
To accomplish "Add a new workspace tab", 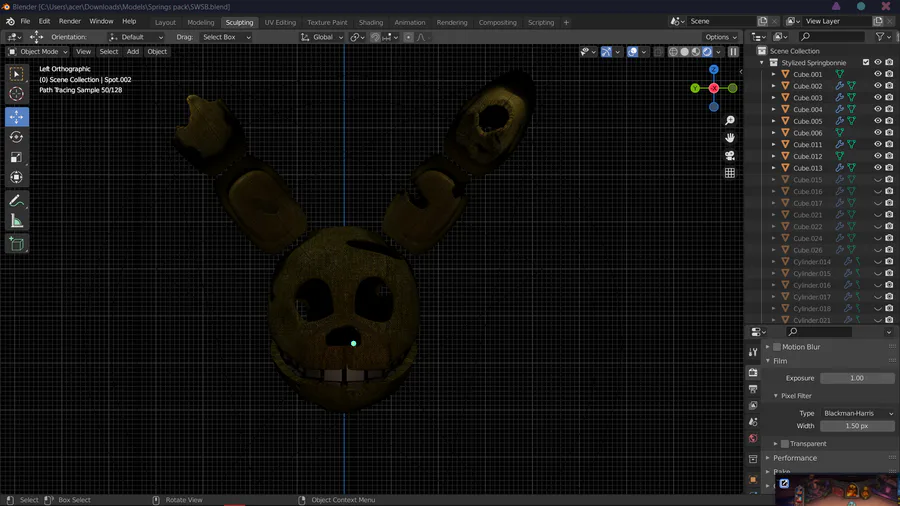I will pos(566,22).
